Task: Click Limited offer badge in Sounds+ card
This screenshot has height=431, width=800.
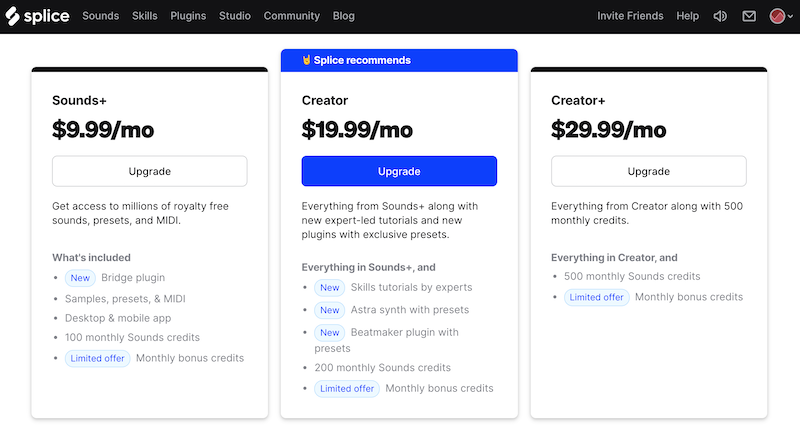Action: coord(97,359)
